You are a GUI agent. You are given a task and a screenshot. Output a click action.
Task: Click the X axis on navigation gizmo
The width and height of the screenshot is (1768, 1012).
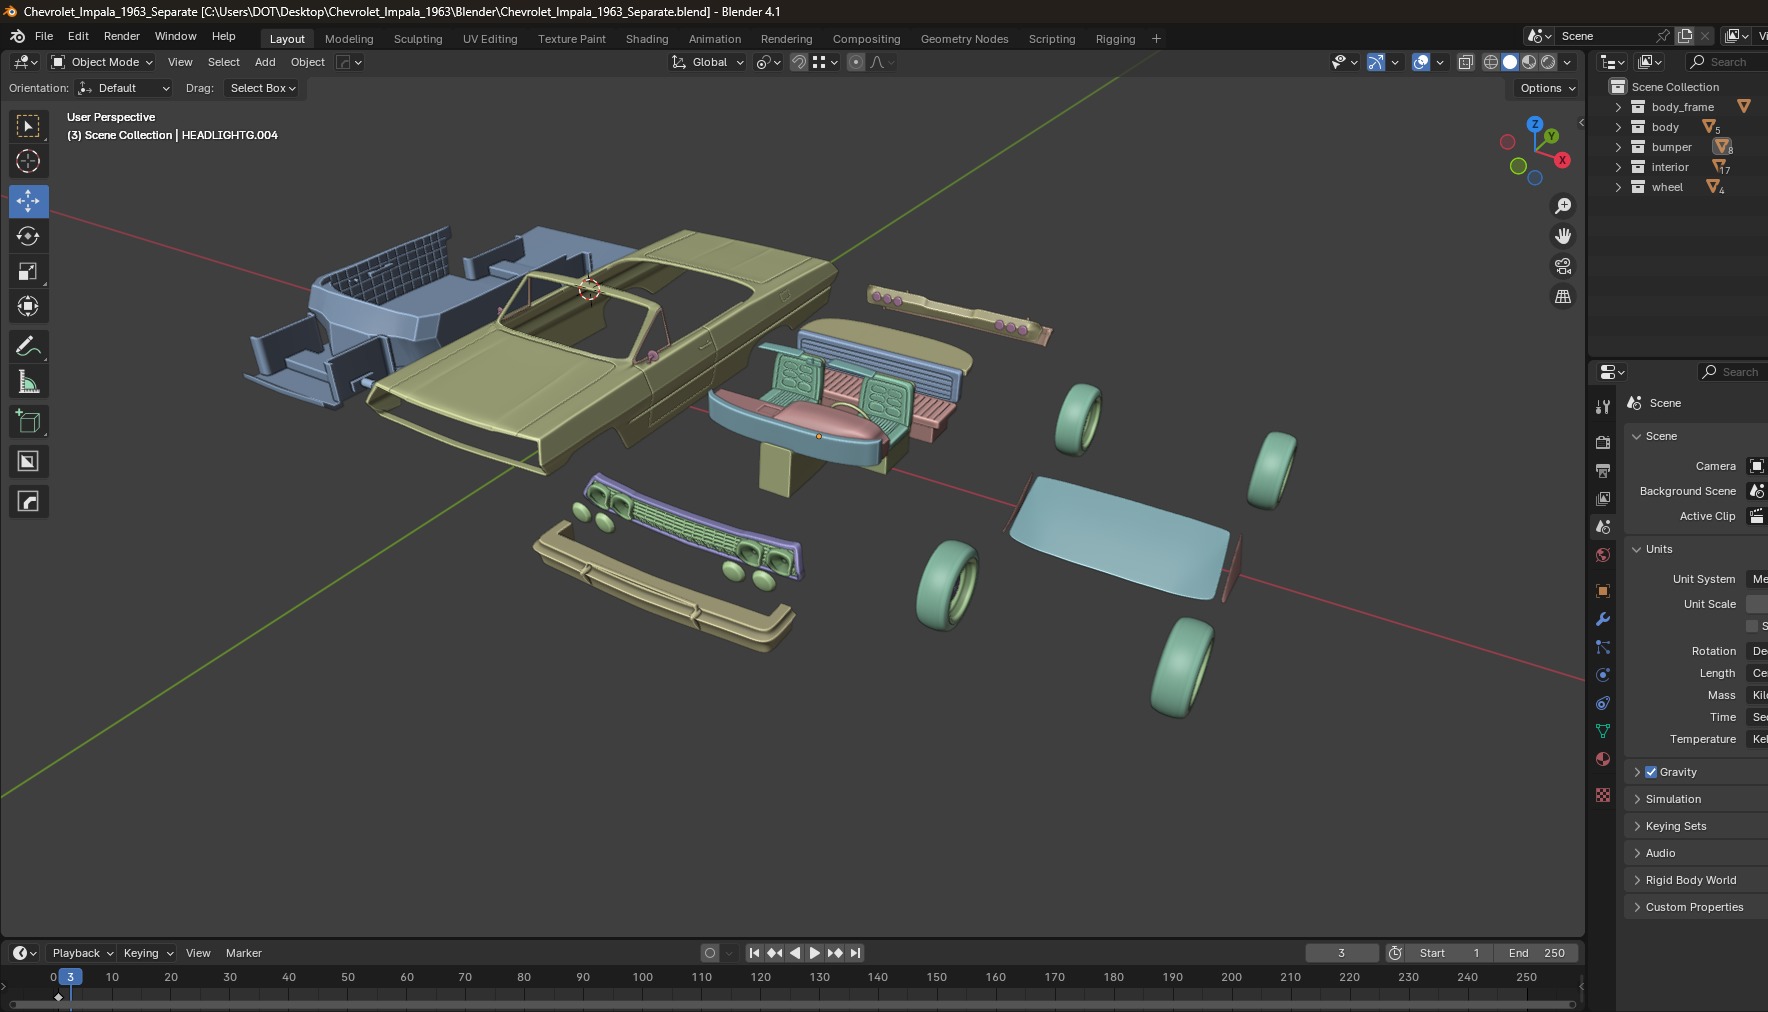pos(1562,160)
